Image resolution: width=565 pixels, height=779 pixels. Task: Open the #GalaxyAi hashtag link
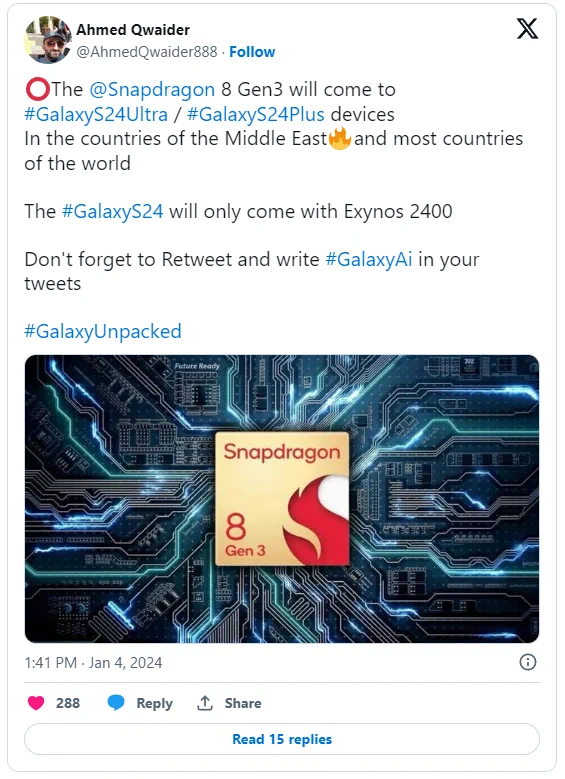coord(369,260)
